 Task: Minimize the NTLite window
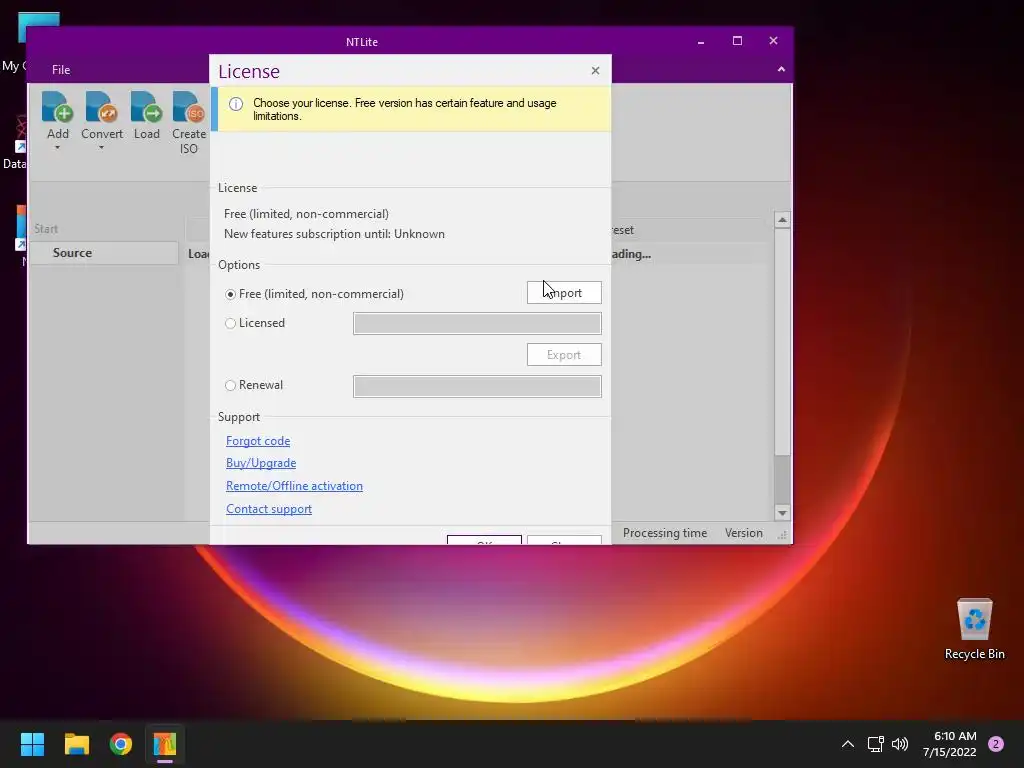click(701, 41)
